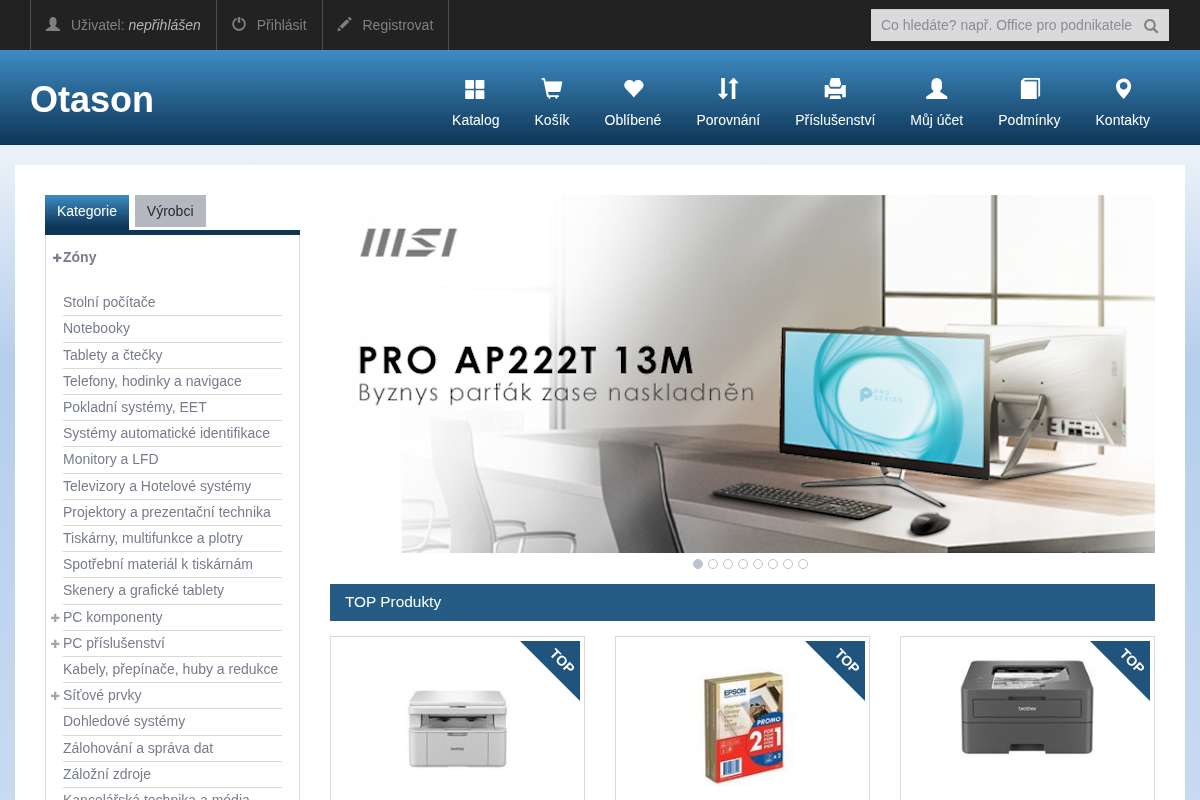Image resolution: width=1200 pixels, height=800 pixels.
Task: Open Můj účet person icon
Action: pos(936,89)
